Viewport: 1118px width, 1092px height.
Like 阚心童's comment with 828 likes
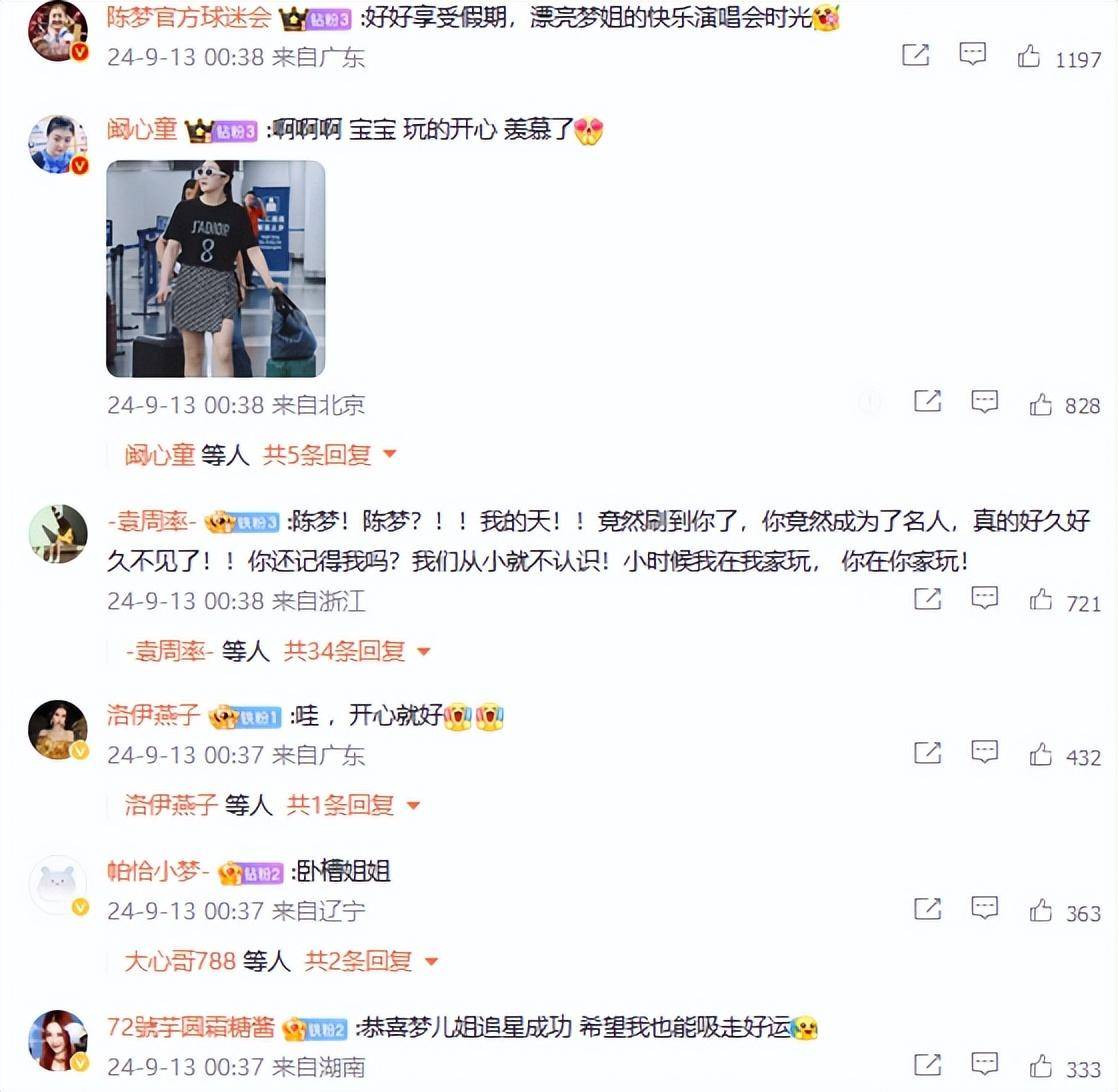(x=1040, y=404)
